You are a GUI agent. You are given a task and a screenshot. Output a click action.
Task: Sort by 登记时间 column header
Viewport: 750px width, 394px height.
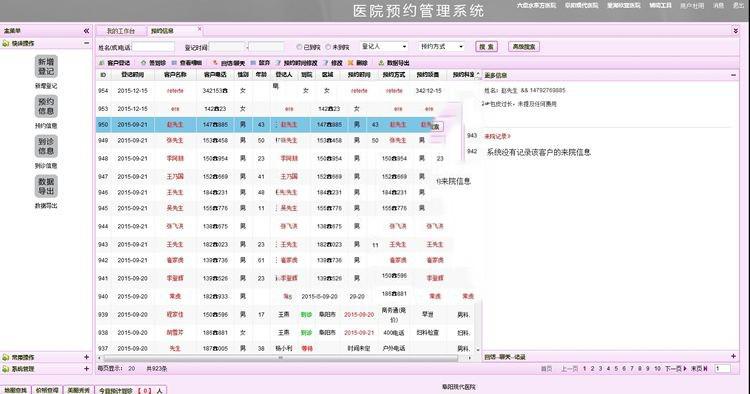tap(132, 75)
